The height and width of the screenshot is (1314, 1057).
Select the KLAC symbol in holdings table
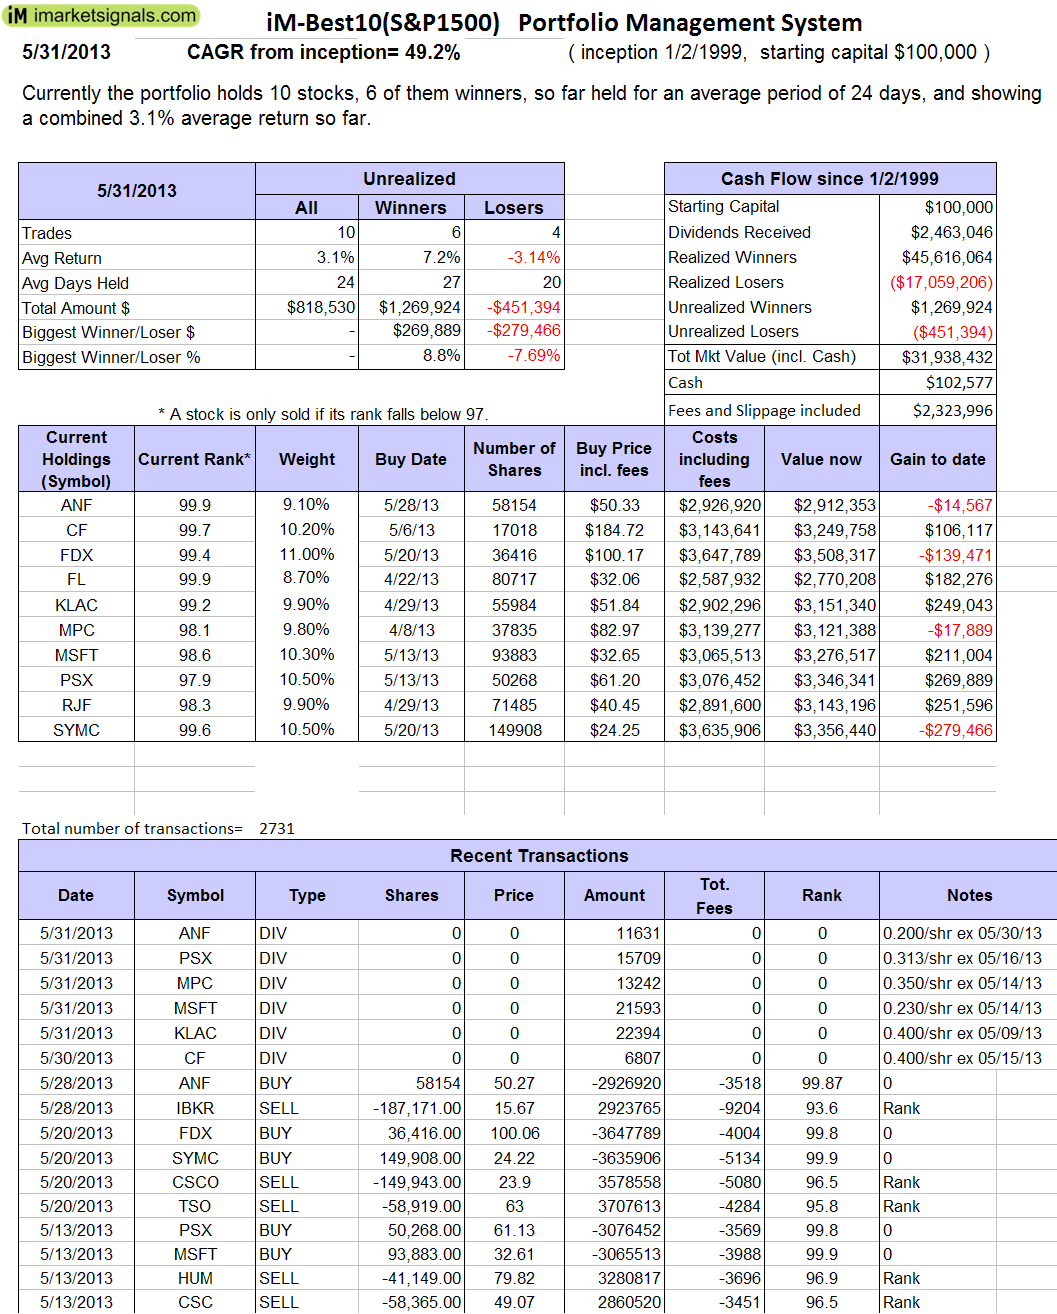pos(77,605)
